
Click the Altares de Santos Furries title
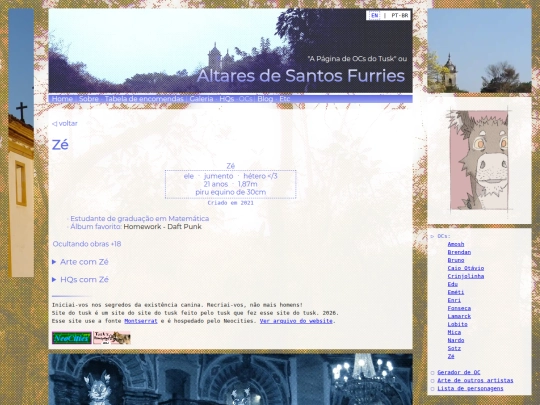[x=301, y=75]
